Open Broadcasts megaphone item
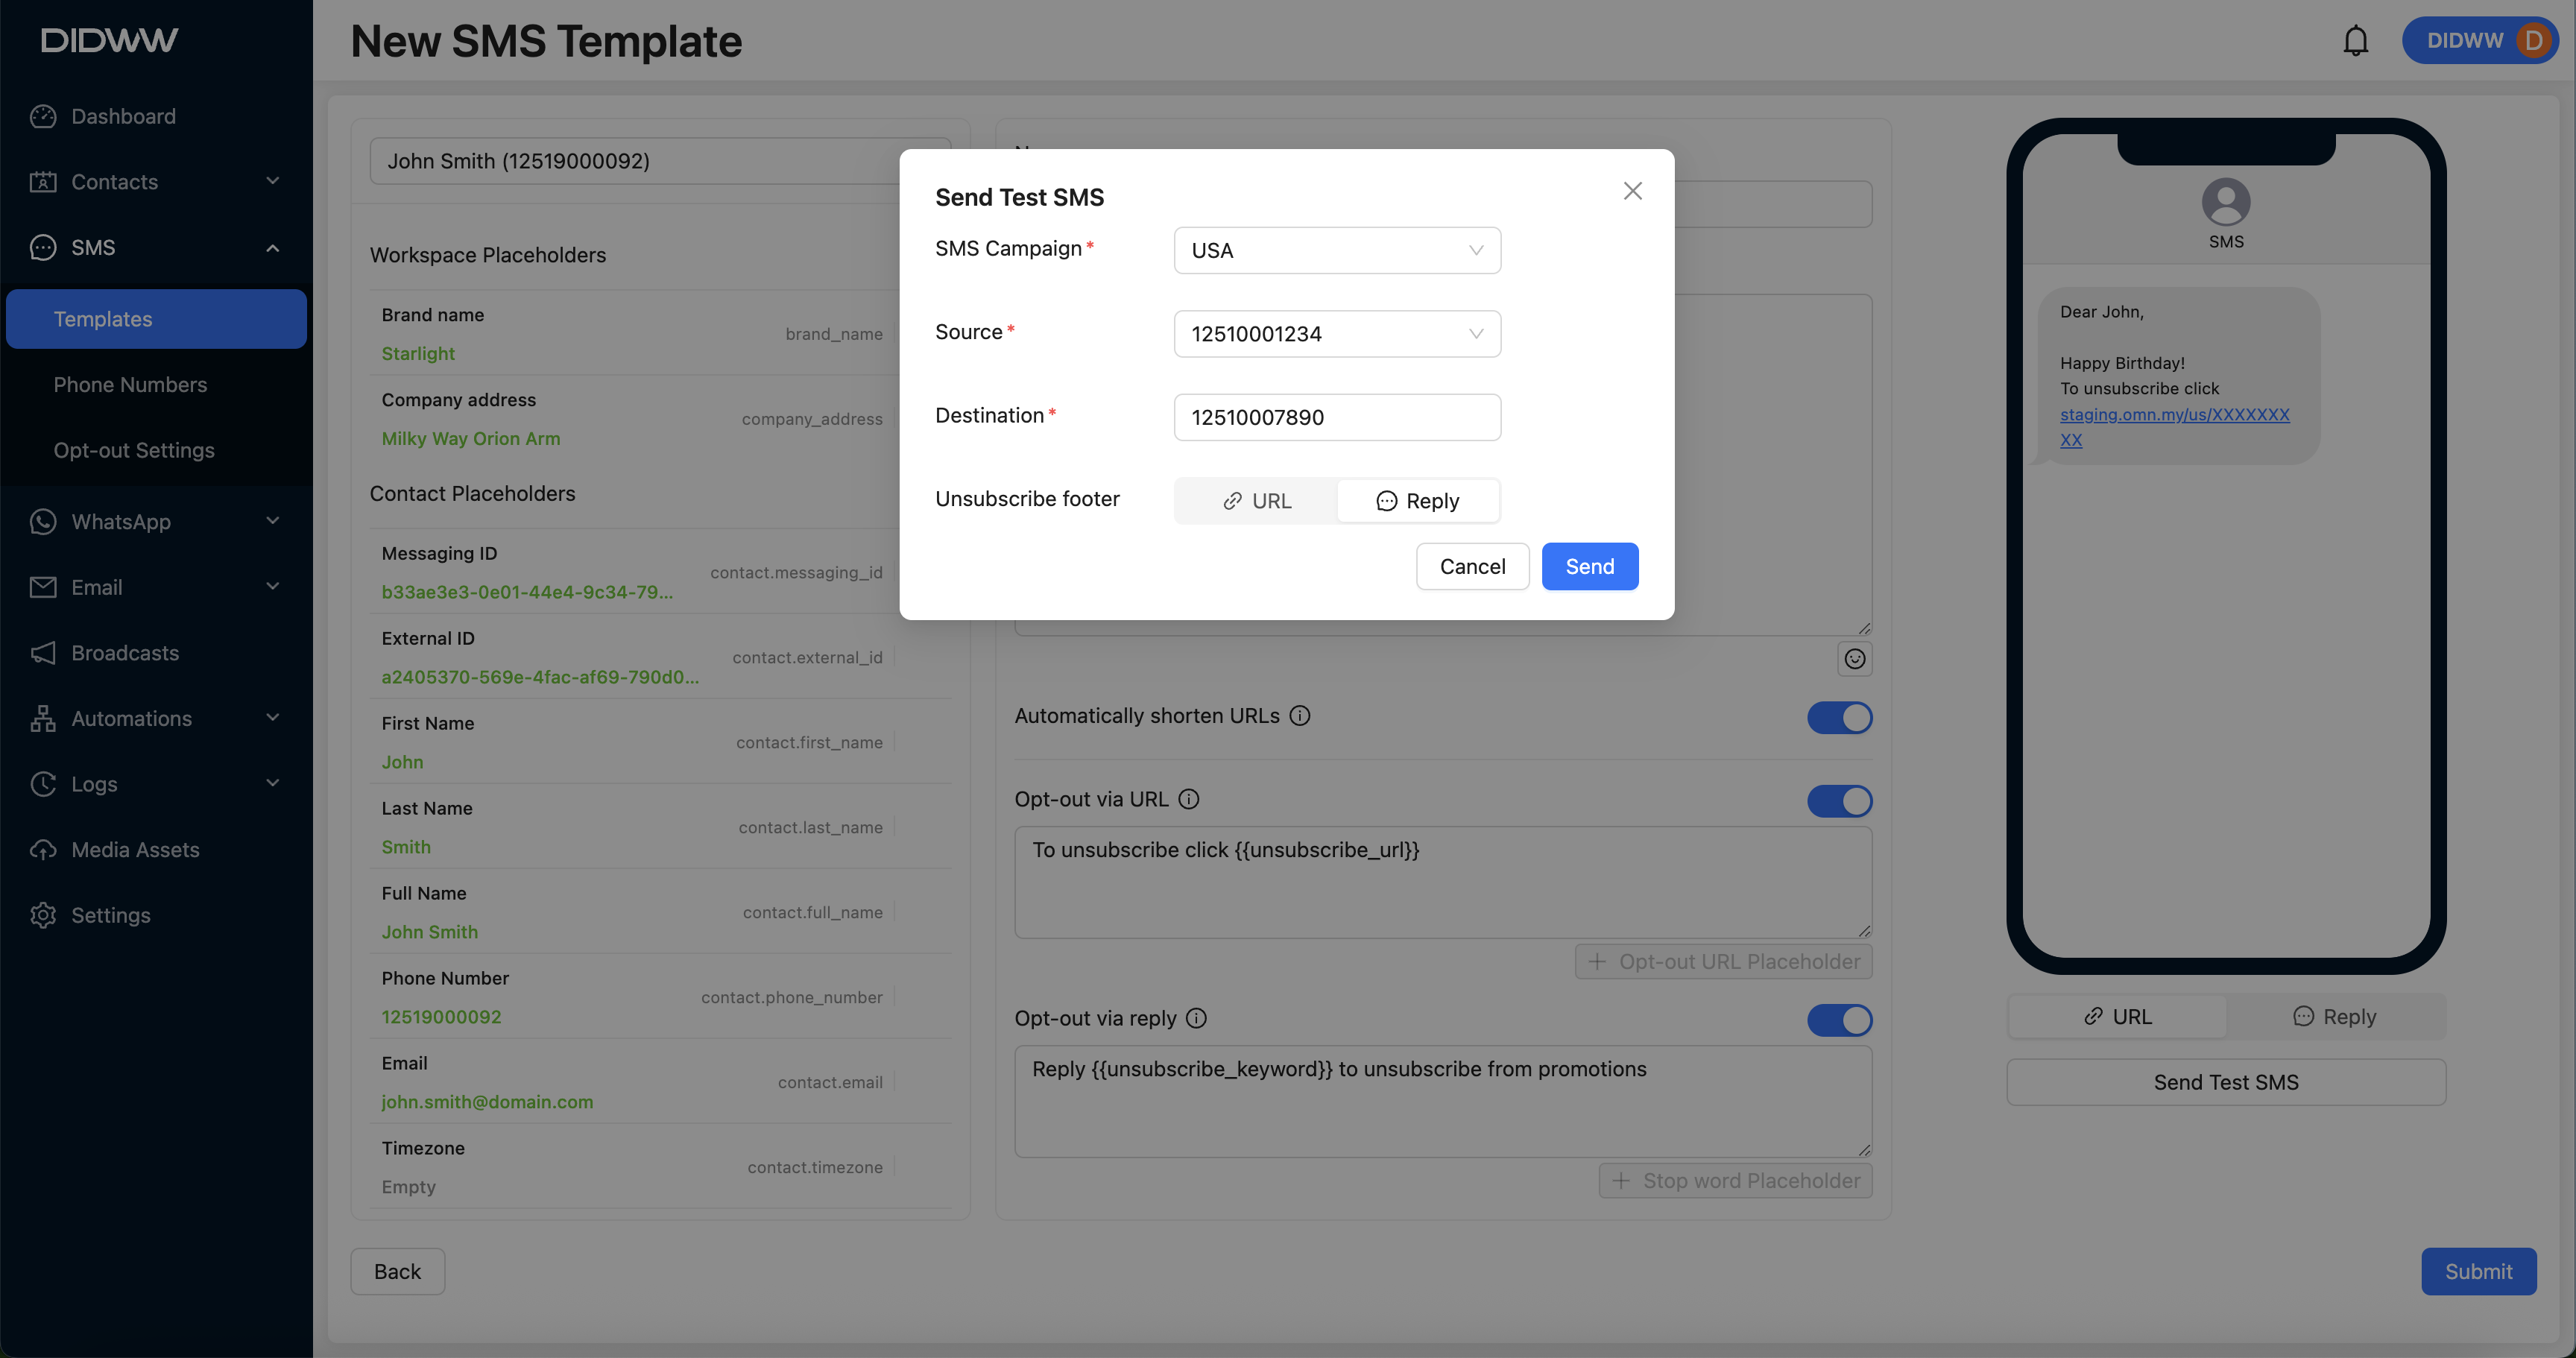Image resolution: width=2576 pixels, height=1358 pixels. coord(125,653)
